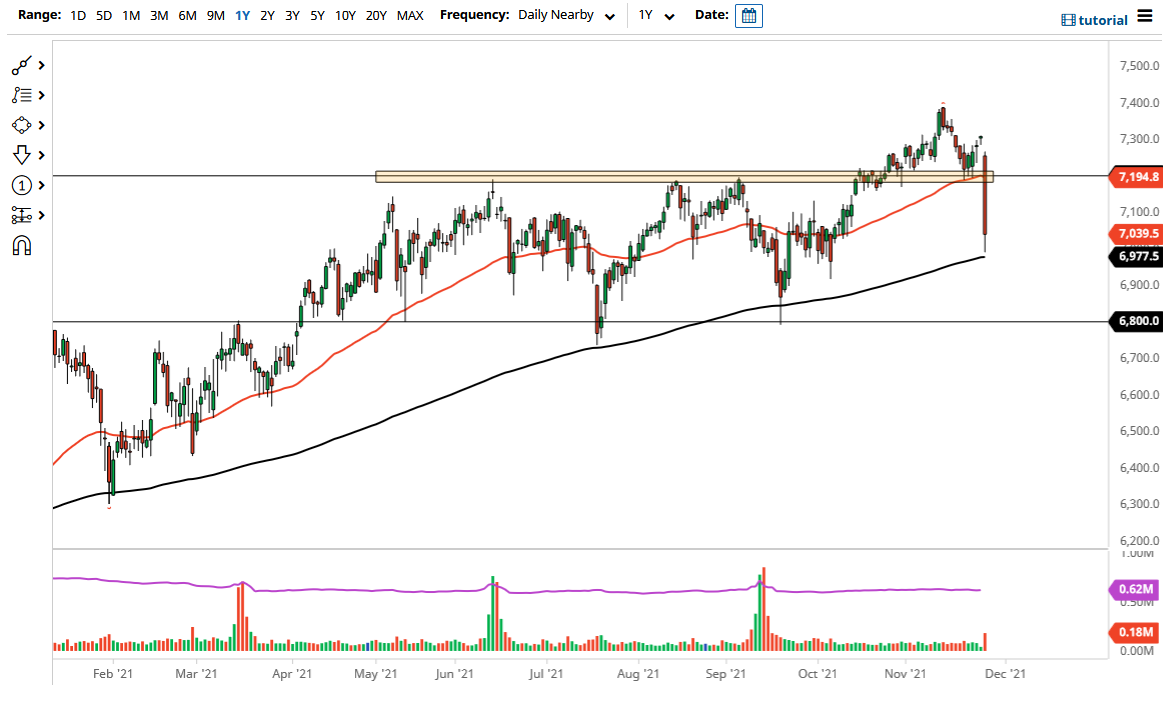Screen dimensions: 1174x704
Task: Select the measurement tool
Action: point(22,215)
